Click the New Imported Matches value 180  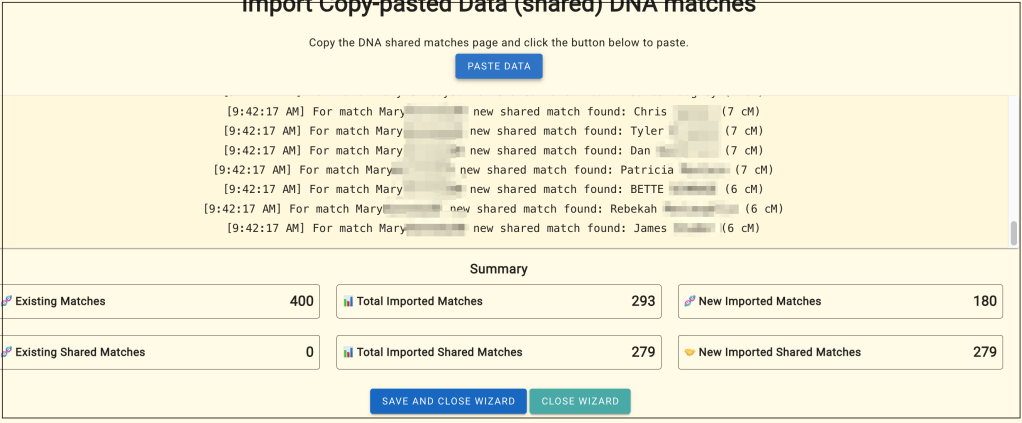tap(984, 301)
